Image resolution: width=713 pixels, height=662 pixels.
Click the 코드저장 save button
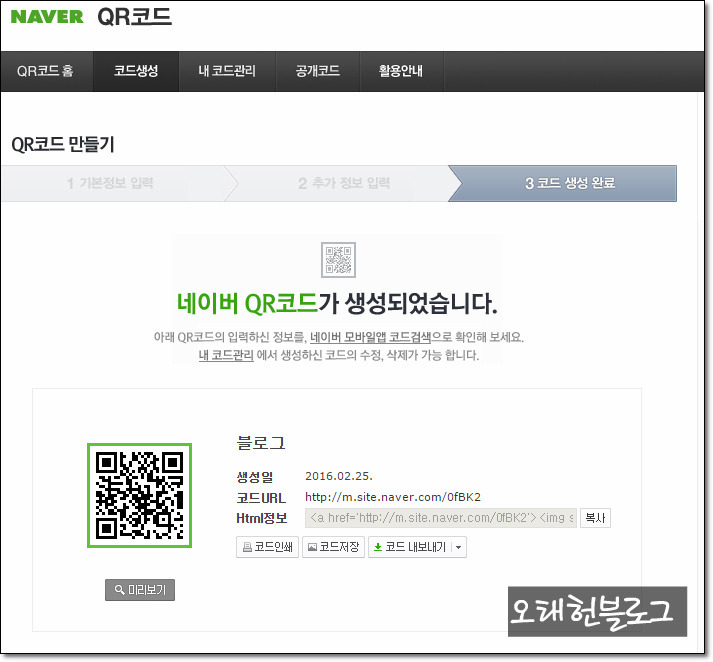333,547
